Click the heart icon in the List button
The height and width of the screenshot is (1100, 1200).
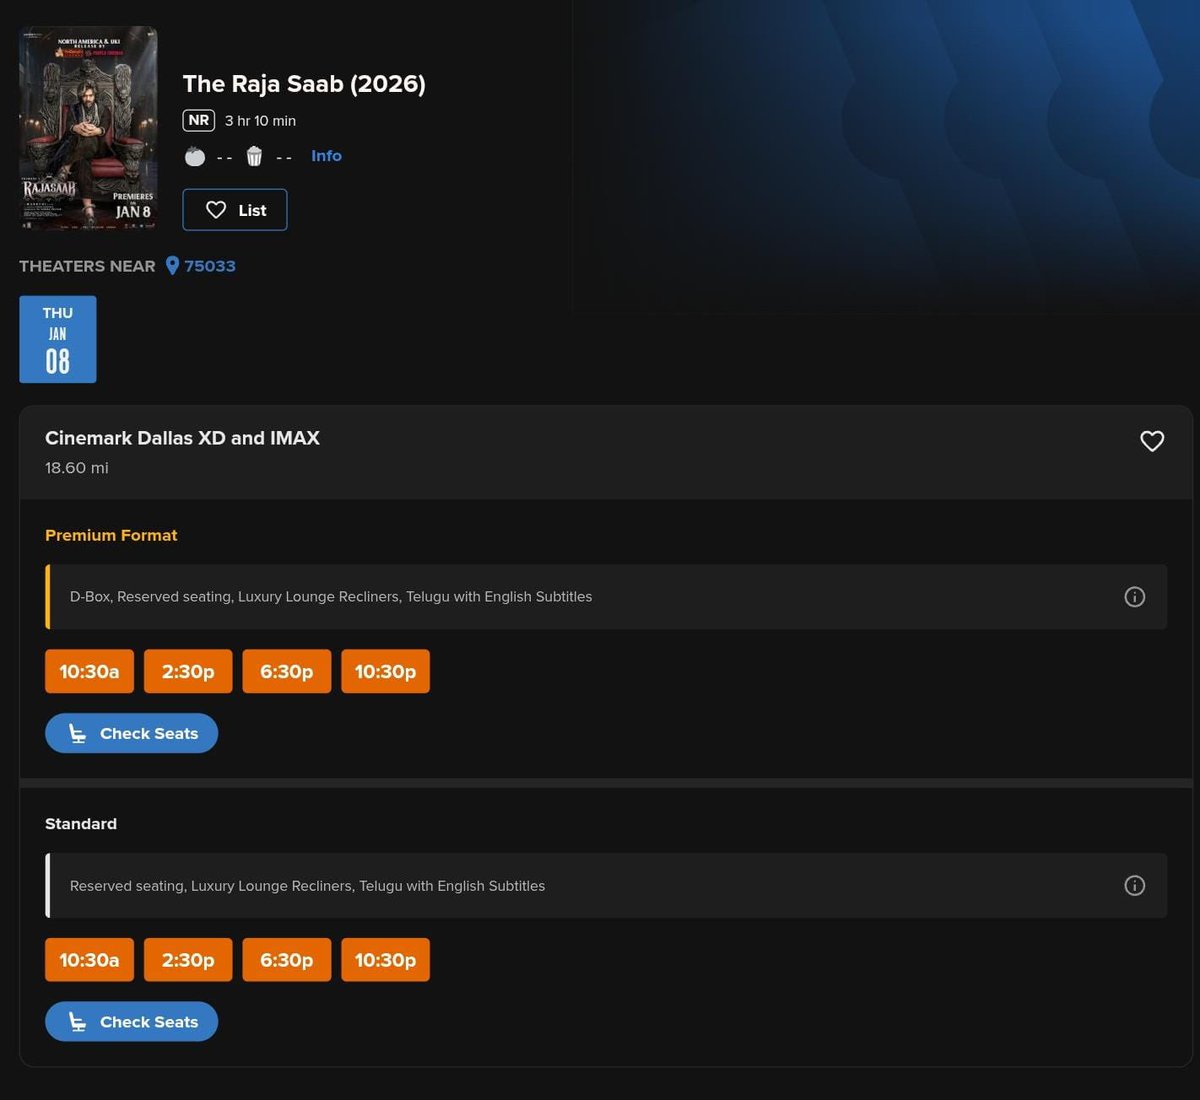tap(216, 210)
